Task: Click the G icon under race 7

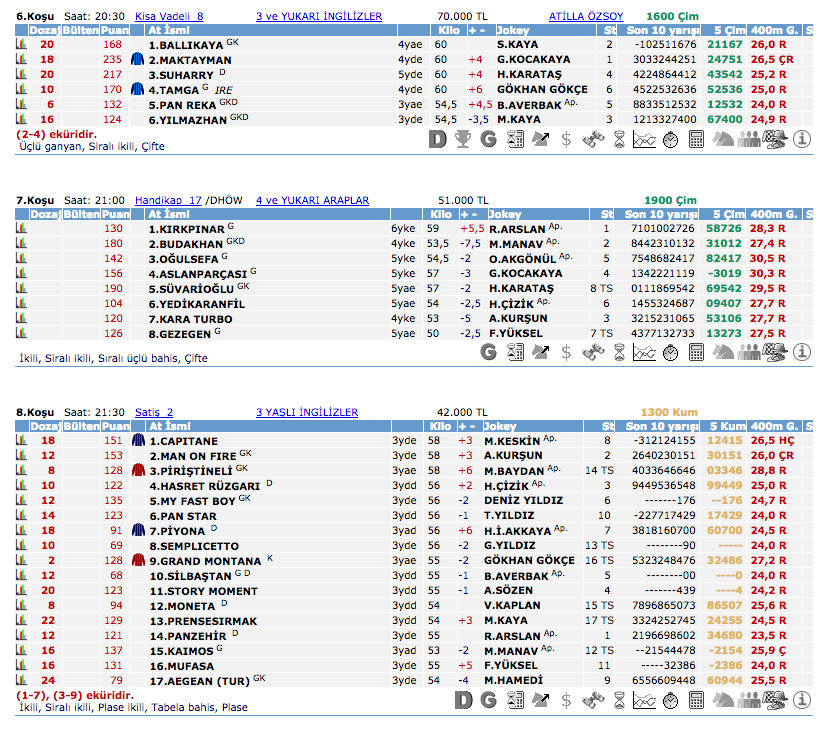Action: coord(488,351)
